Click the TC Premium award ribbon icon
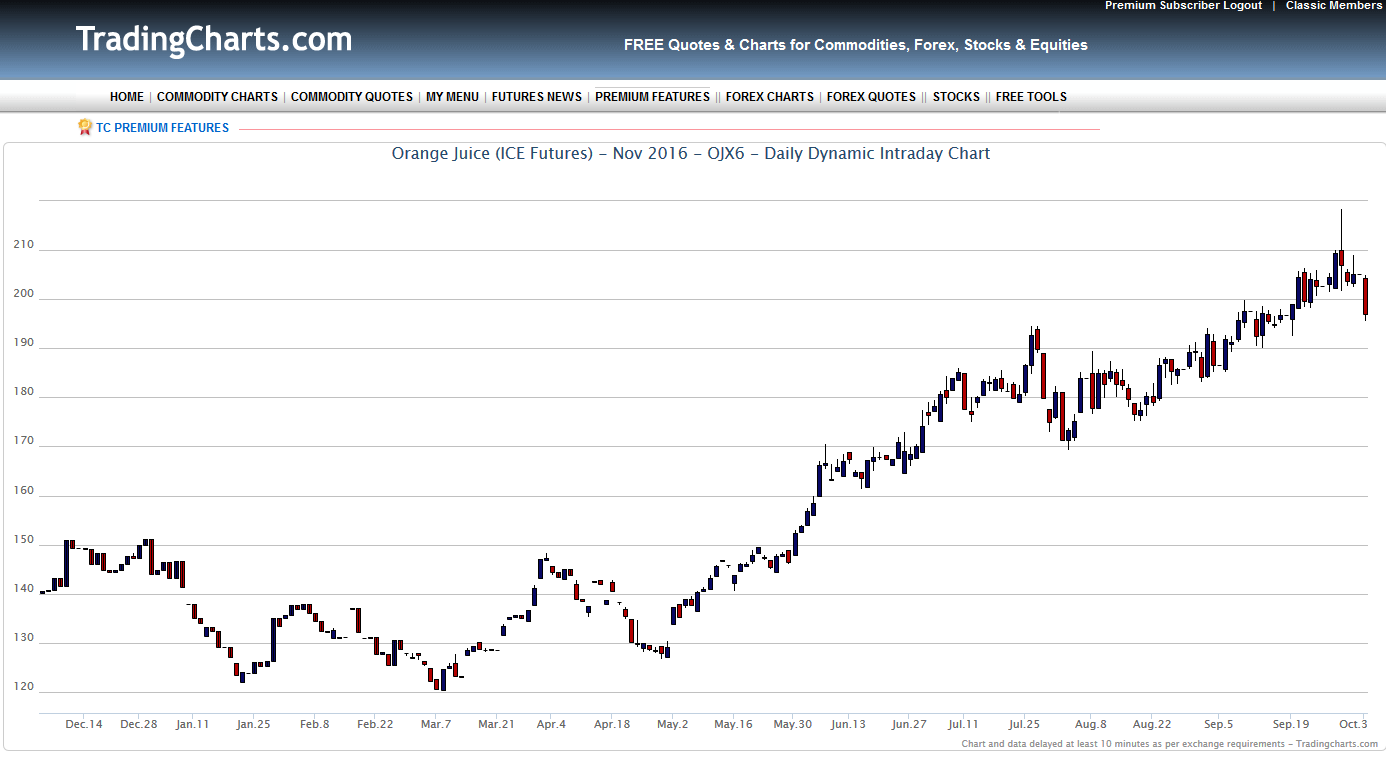1386x776 pixels. (x=85, y=127)
